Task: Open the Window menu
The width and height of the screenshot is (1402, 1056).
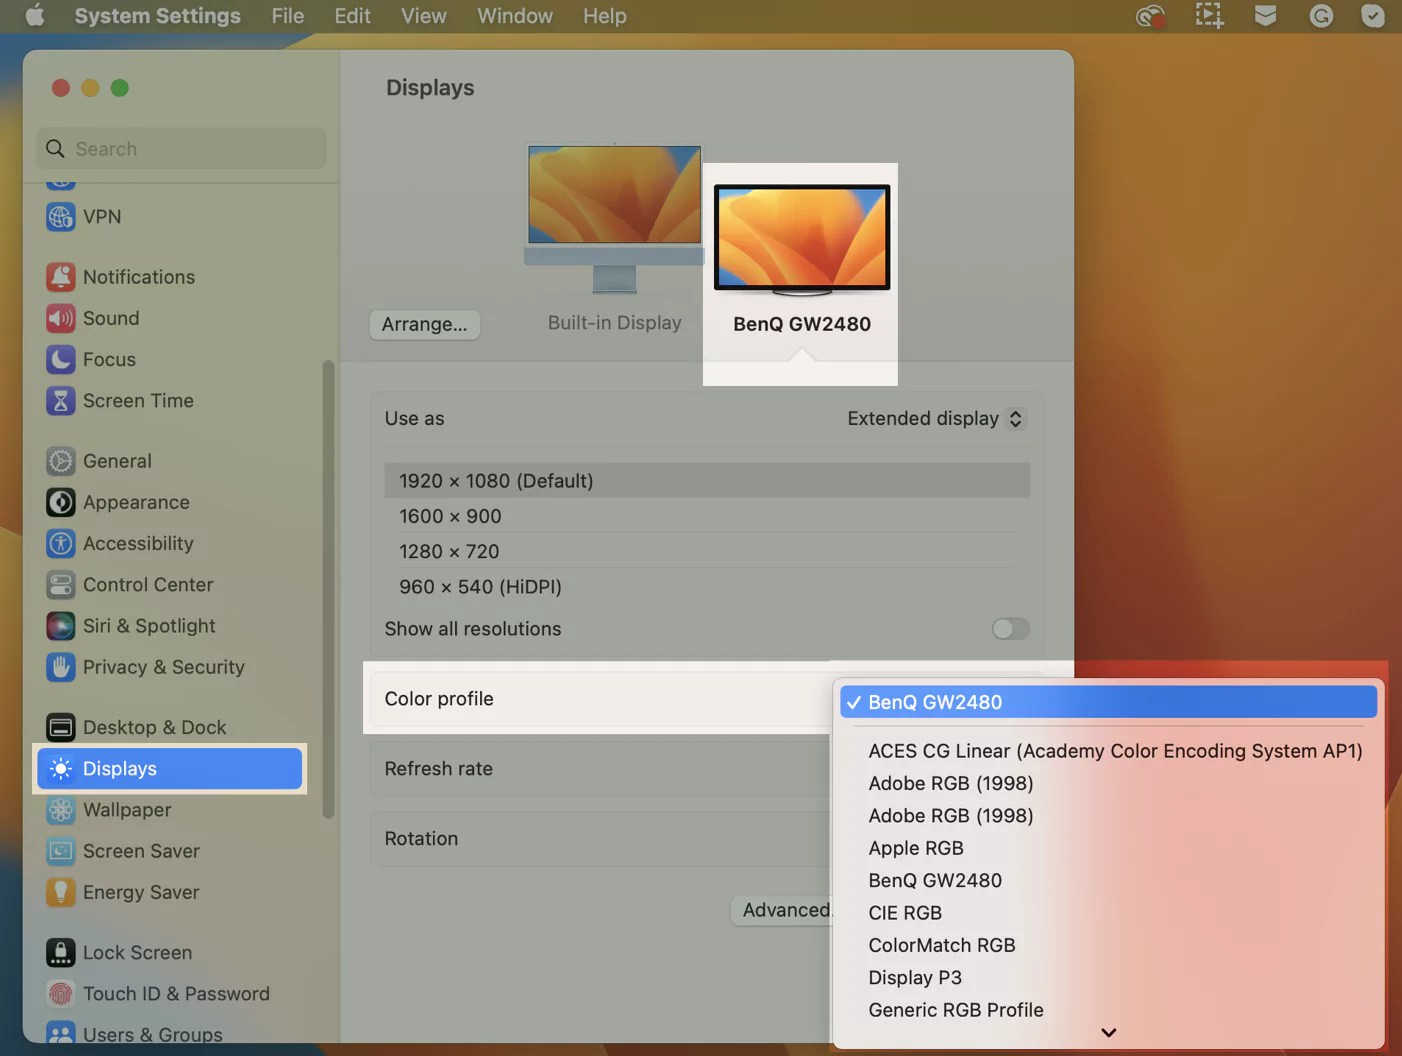Action: [x=514, y=16]
